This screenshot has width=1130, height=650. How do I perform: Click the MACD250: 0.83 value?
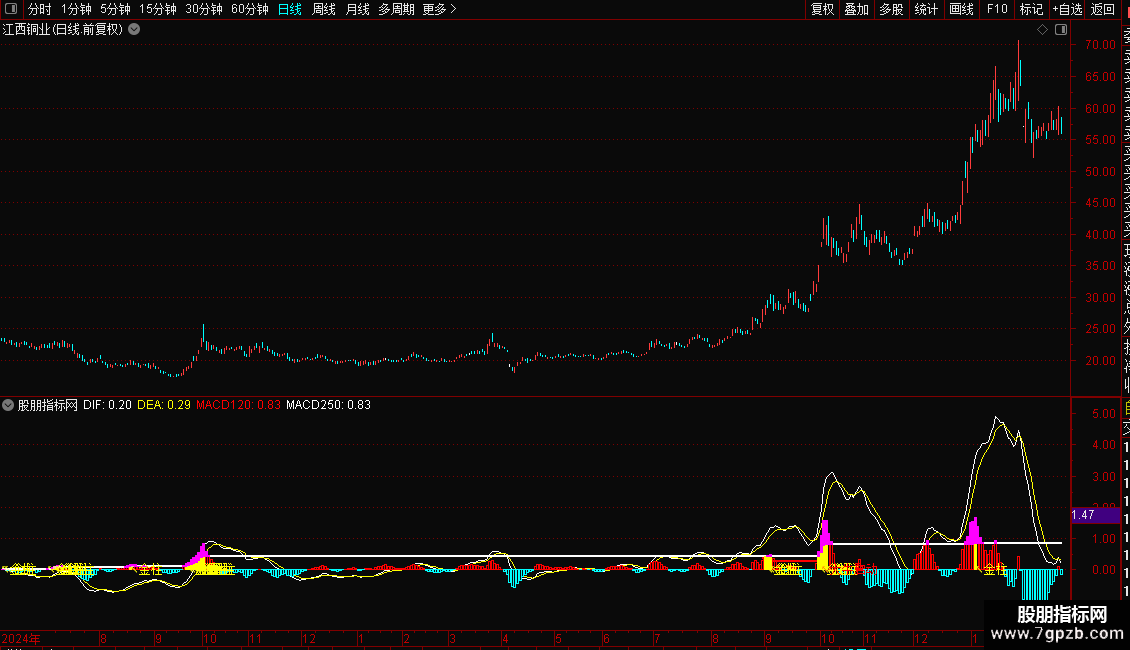click(329, 405)
